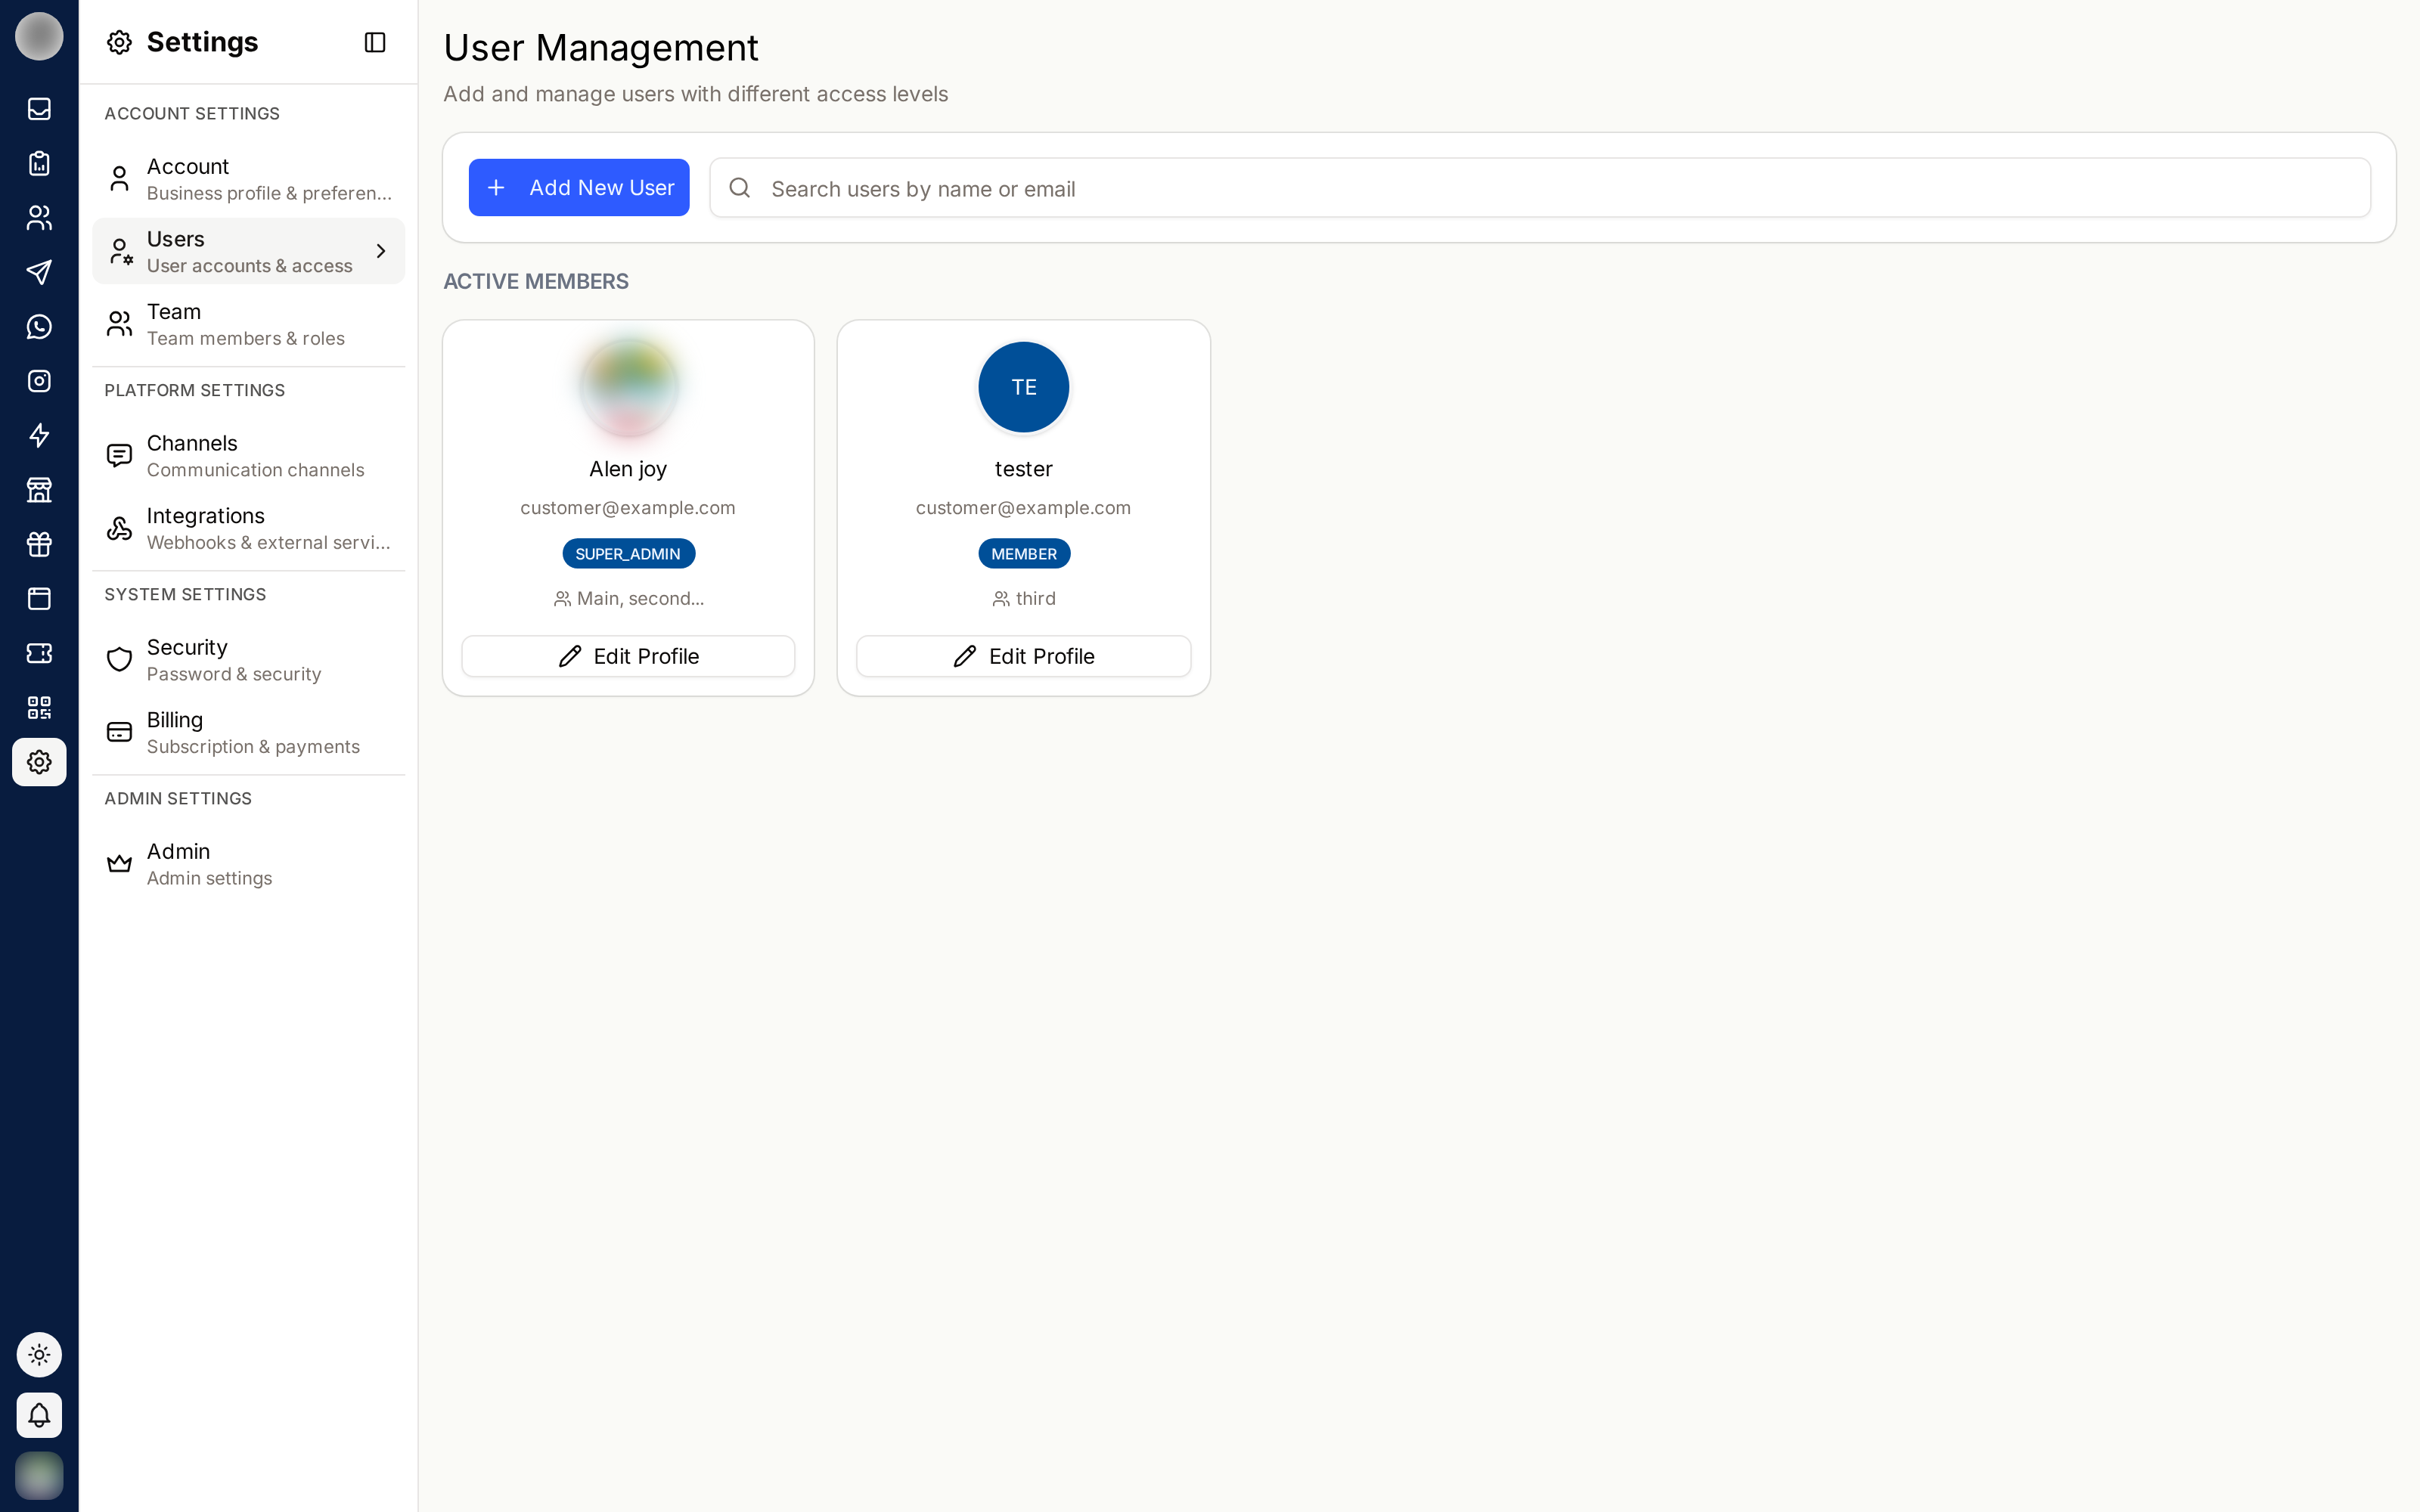
Task: Open notifications bell icon
Action: tap(39, 1415)
